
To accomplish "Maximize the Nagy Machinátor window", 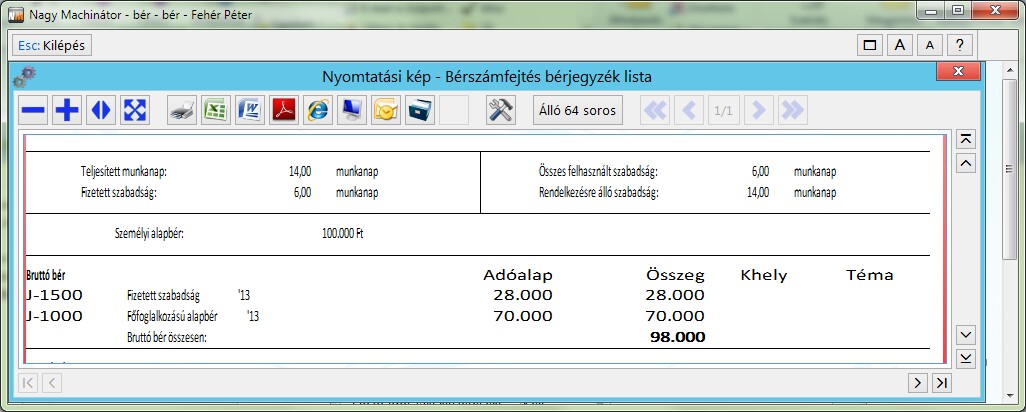I will [x=957, y=11].
